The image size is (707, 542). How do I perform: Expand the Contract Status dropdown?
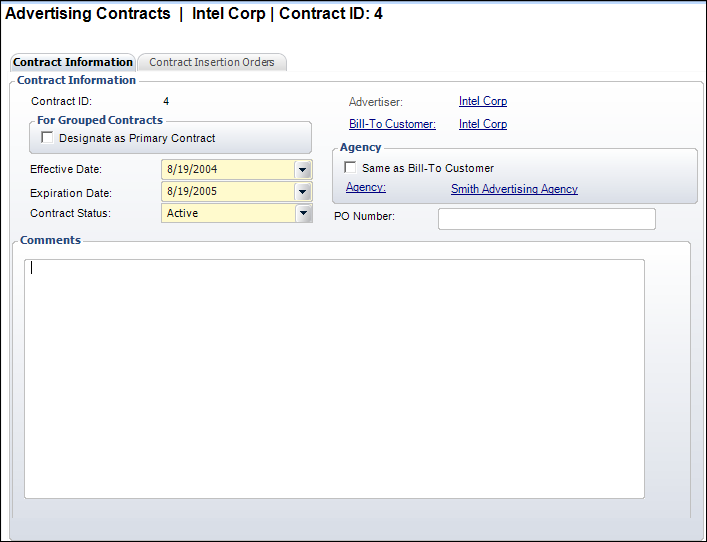point(303,213)
